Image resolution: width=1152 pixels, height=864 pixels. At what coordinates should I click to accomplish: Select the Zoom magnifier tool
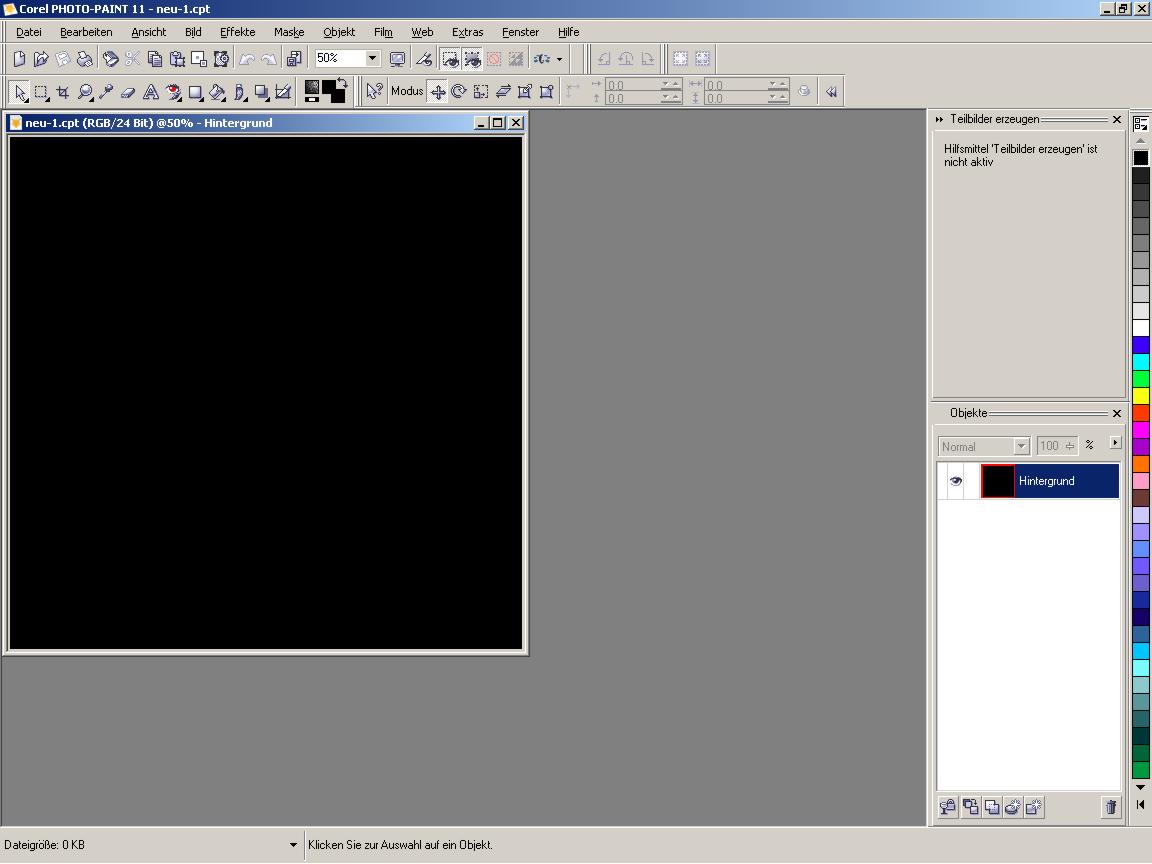[x=85, y=92]
